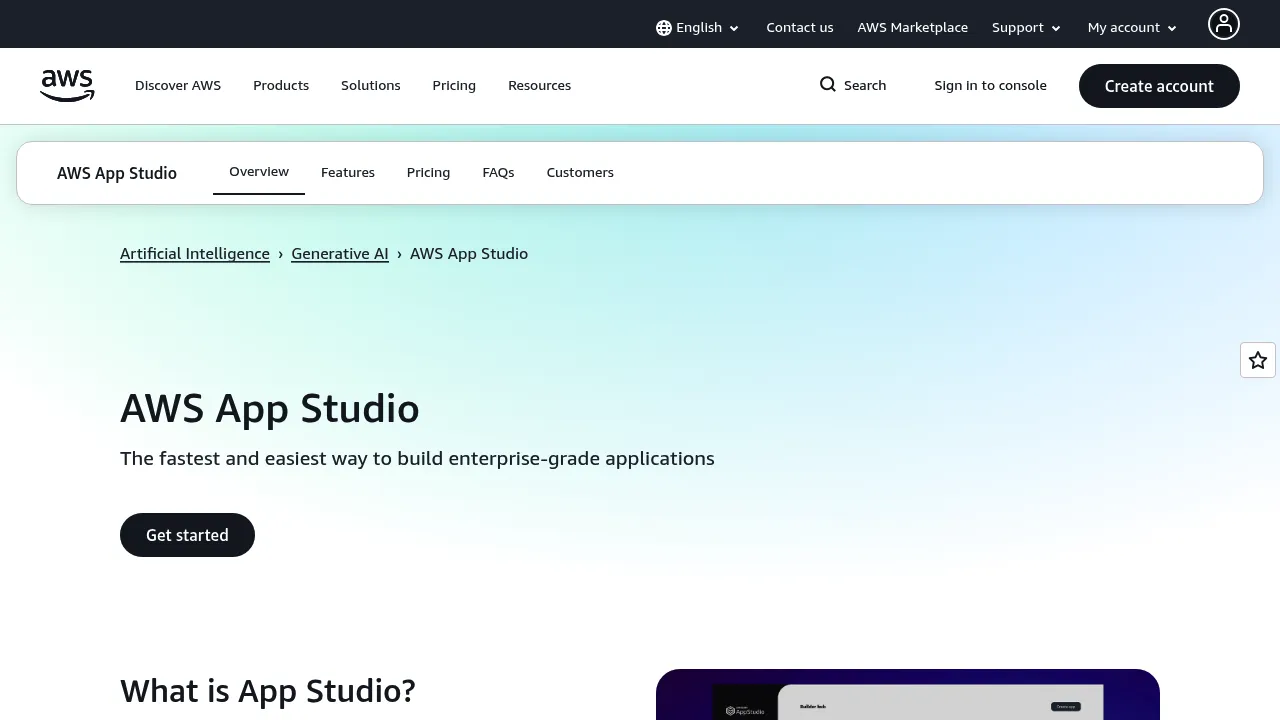Select the FAQs tab
This screenshot has width=1280, height=720.
(x=498, y=173)
